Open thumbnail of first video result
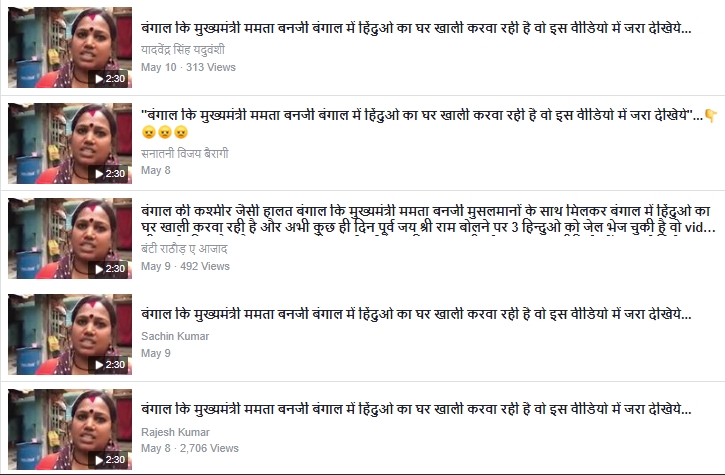 (x=70, y=47)
